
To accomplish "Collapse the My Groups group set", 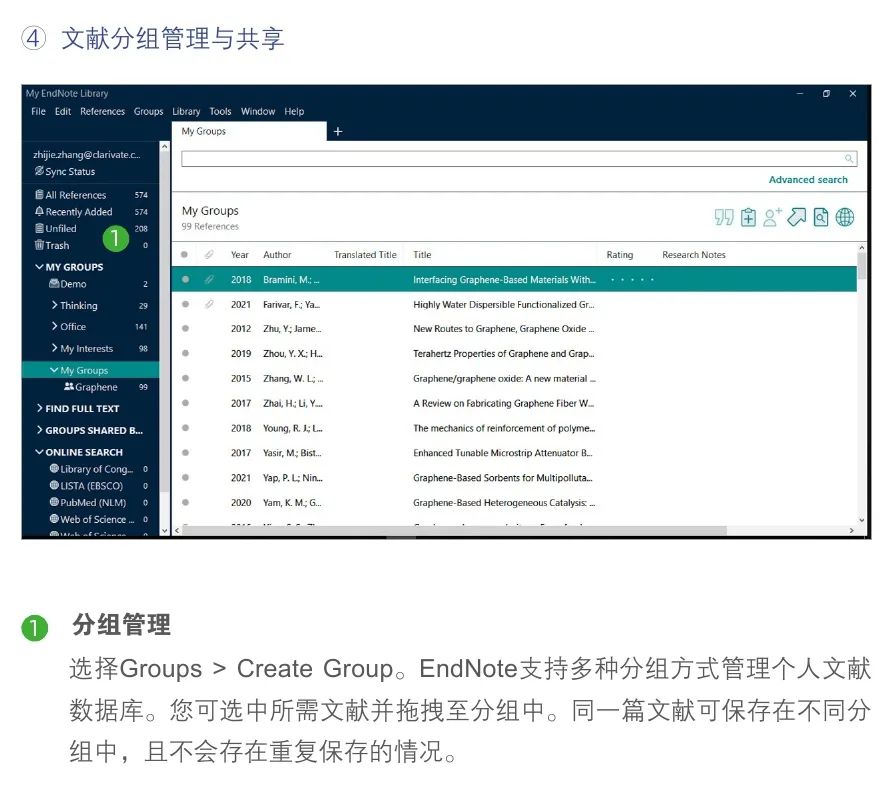I will pos(54,370).
